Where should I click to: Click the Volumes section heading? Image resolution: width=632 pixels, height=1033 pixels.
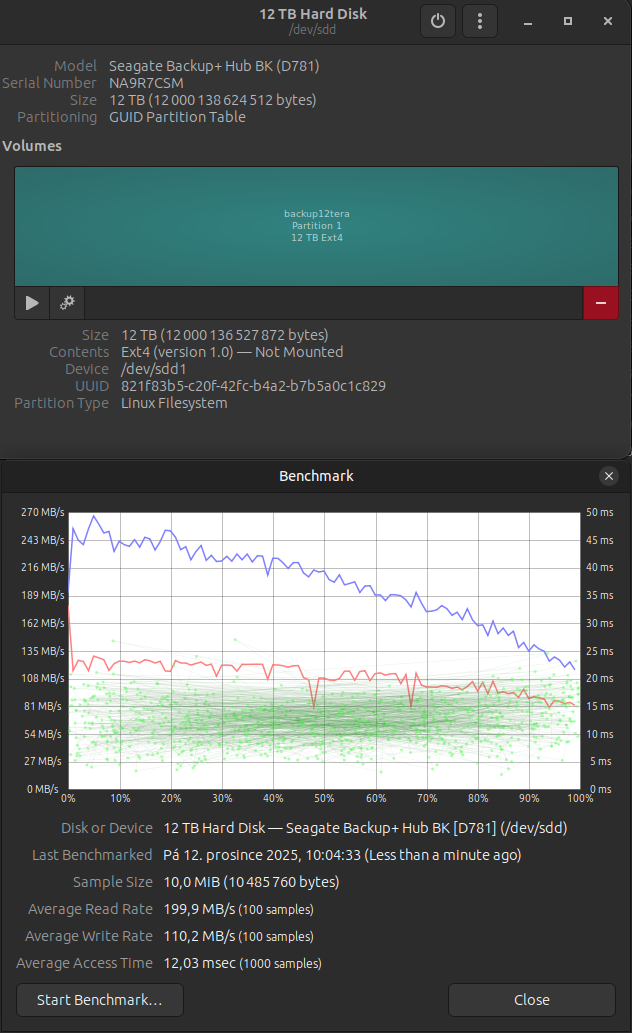[x=32, y=146]
